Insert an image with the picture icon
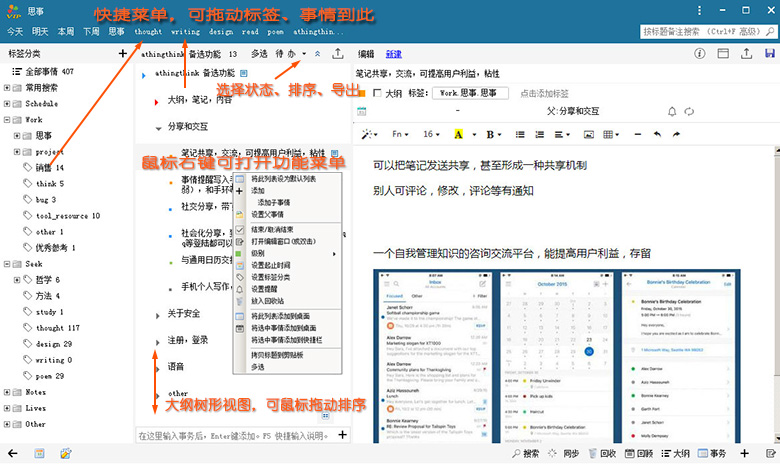 coord(588,134)
